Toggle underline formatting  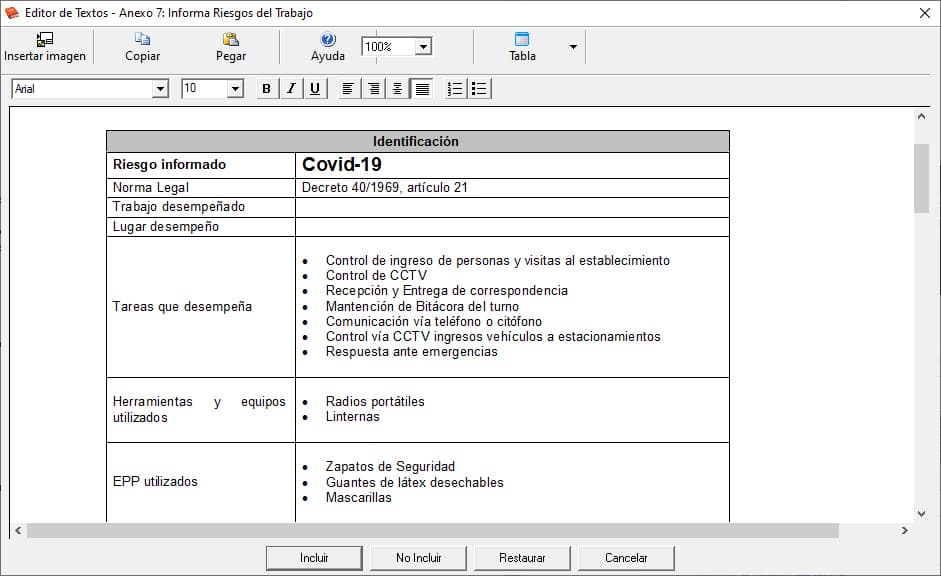coord(315,89)
